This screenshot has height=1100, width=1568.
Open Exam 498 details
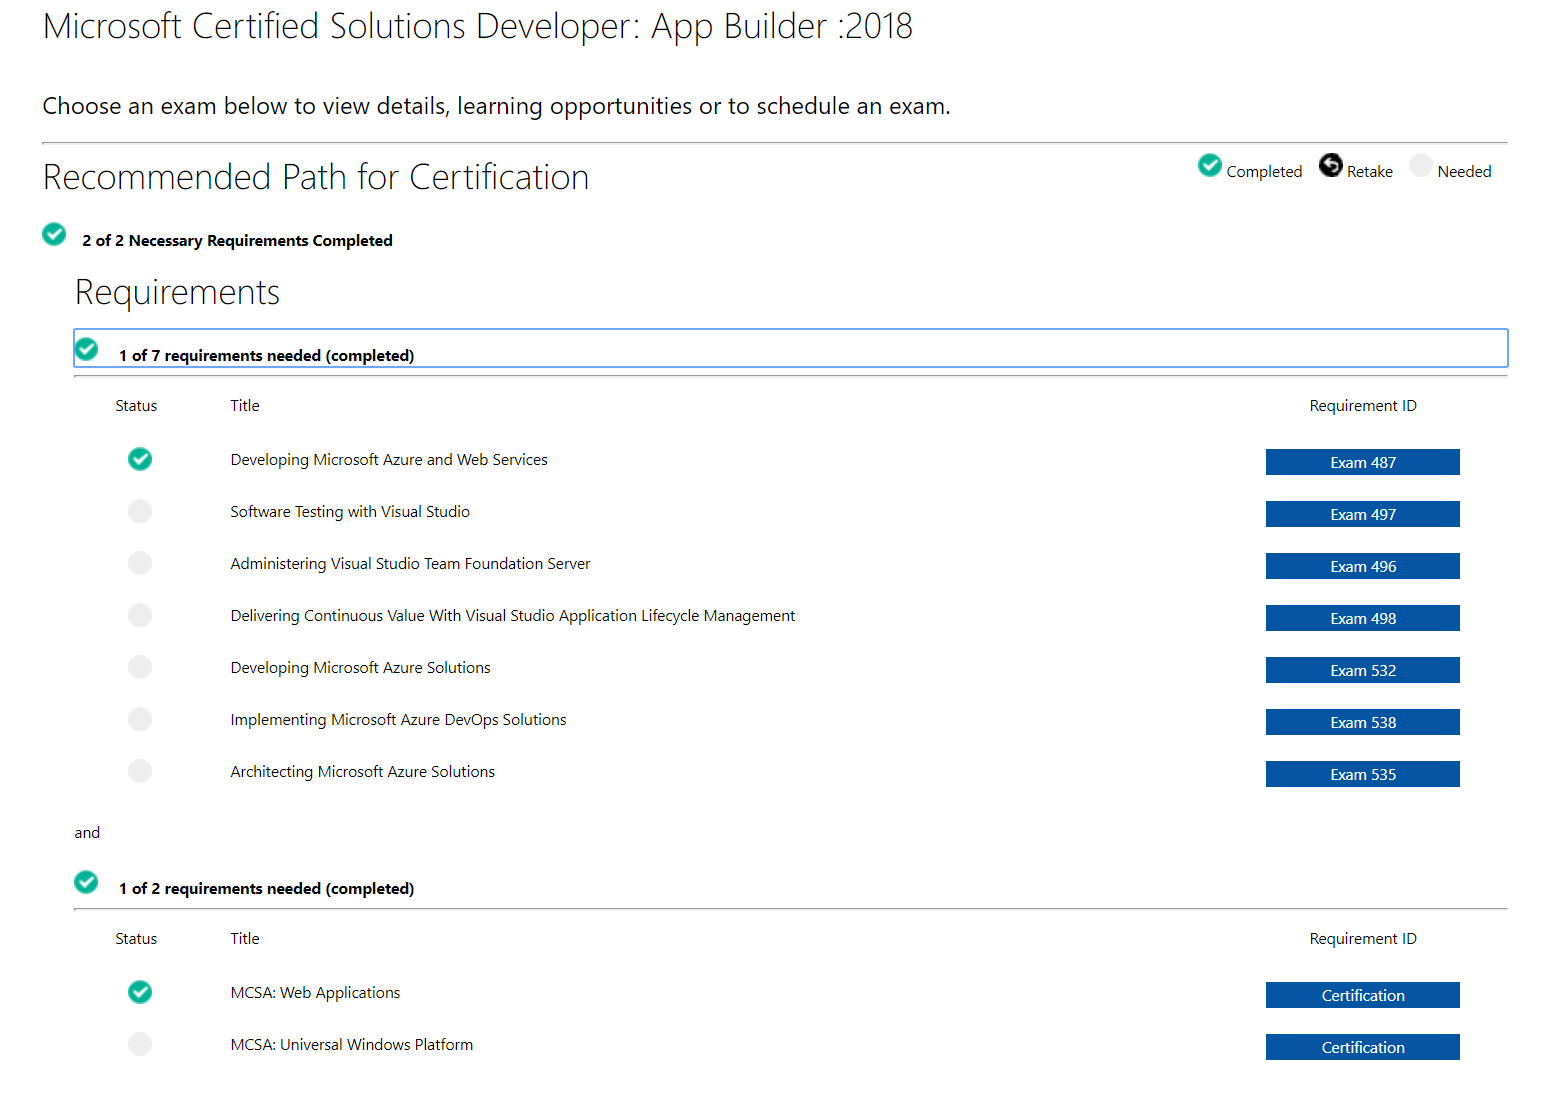tap(1362, 618)
